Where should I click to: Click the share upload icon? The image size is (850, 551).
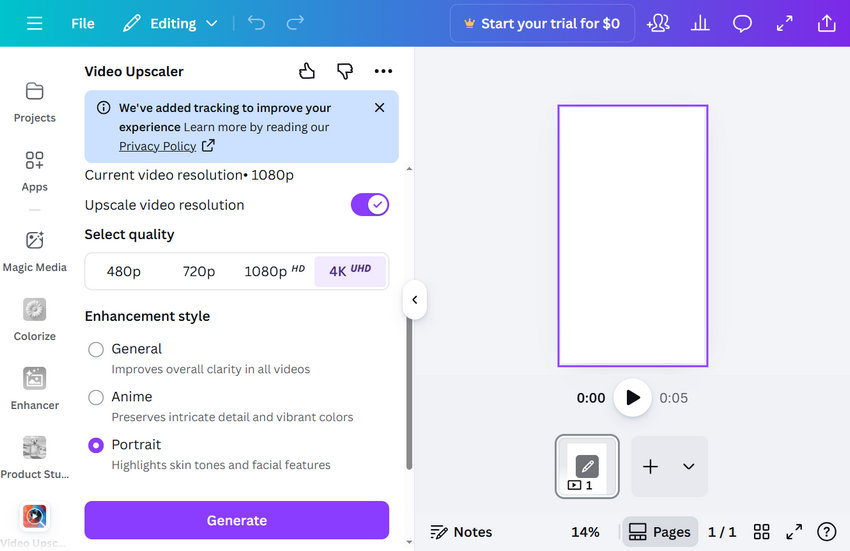click(827, 23)
